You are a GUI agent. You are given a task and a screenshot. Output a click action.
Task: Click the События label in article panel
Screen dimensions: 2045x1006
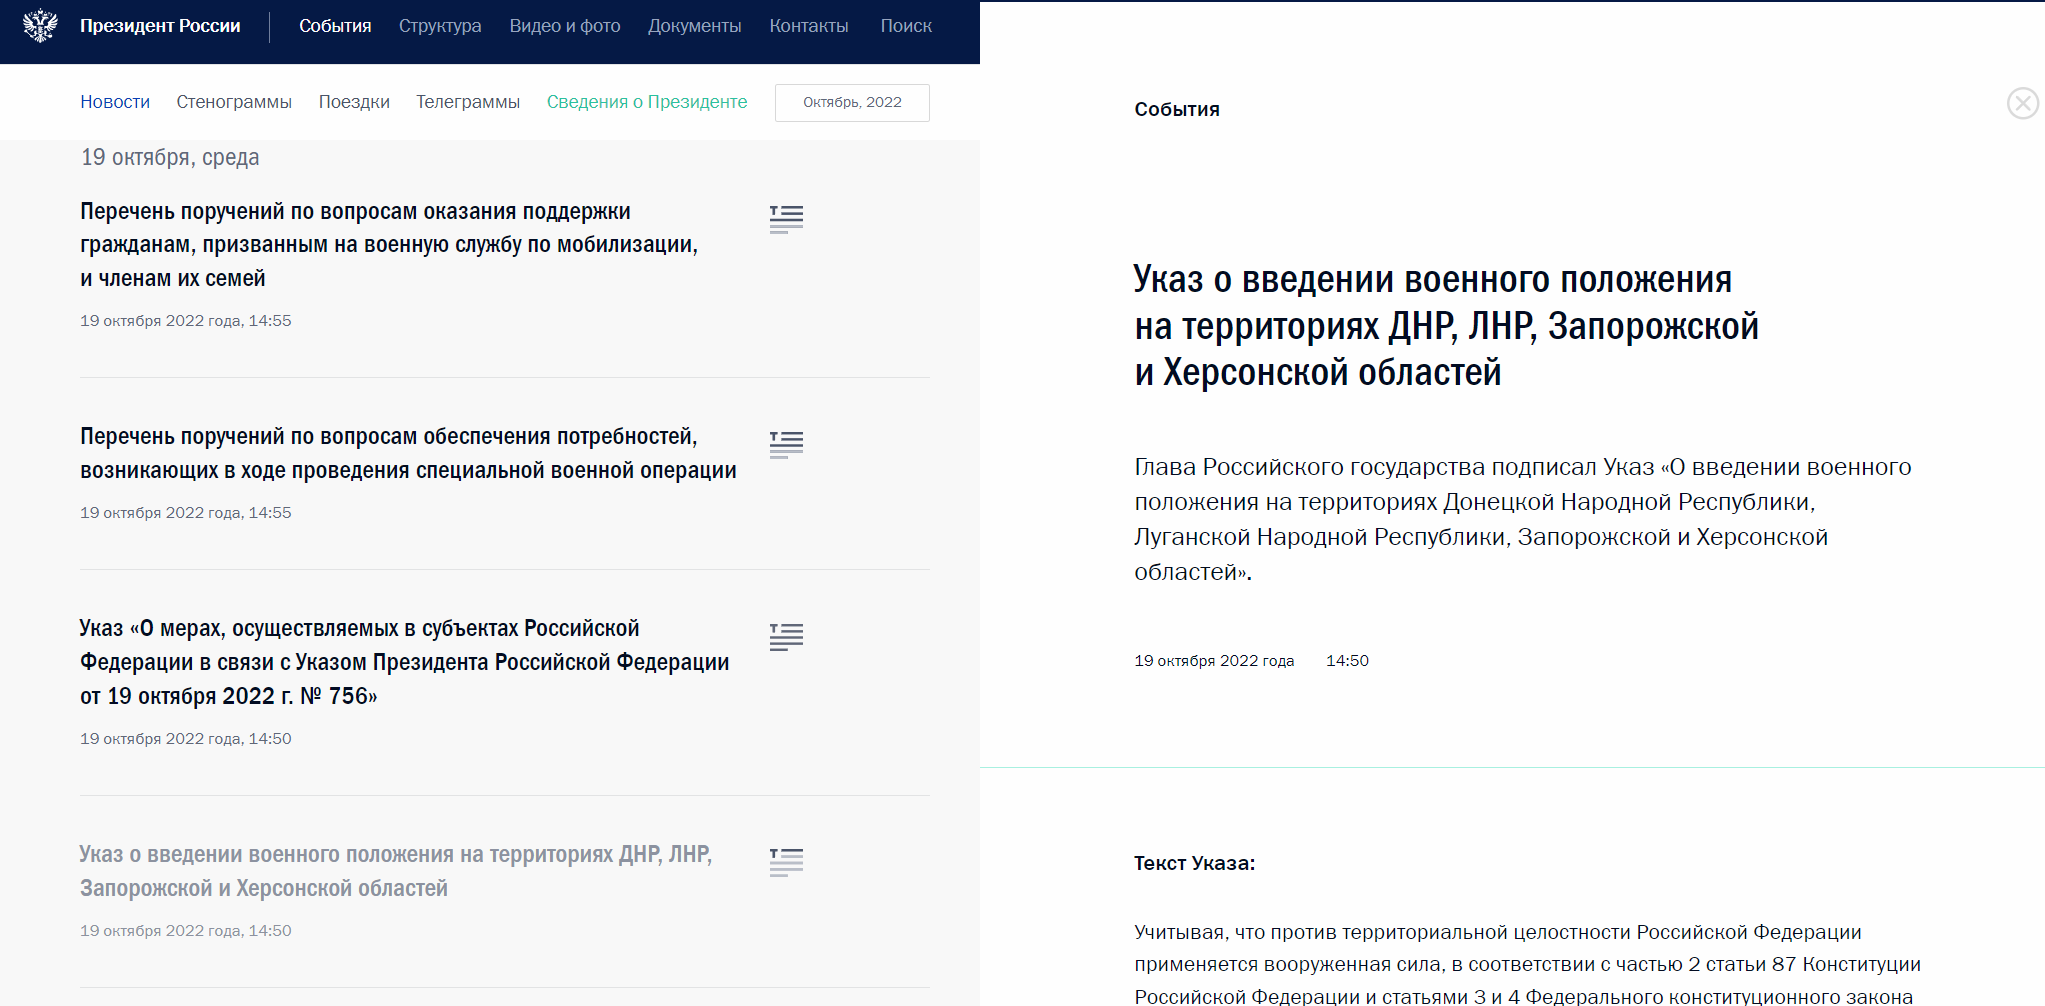coord(1177,110)
